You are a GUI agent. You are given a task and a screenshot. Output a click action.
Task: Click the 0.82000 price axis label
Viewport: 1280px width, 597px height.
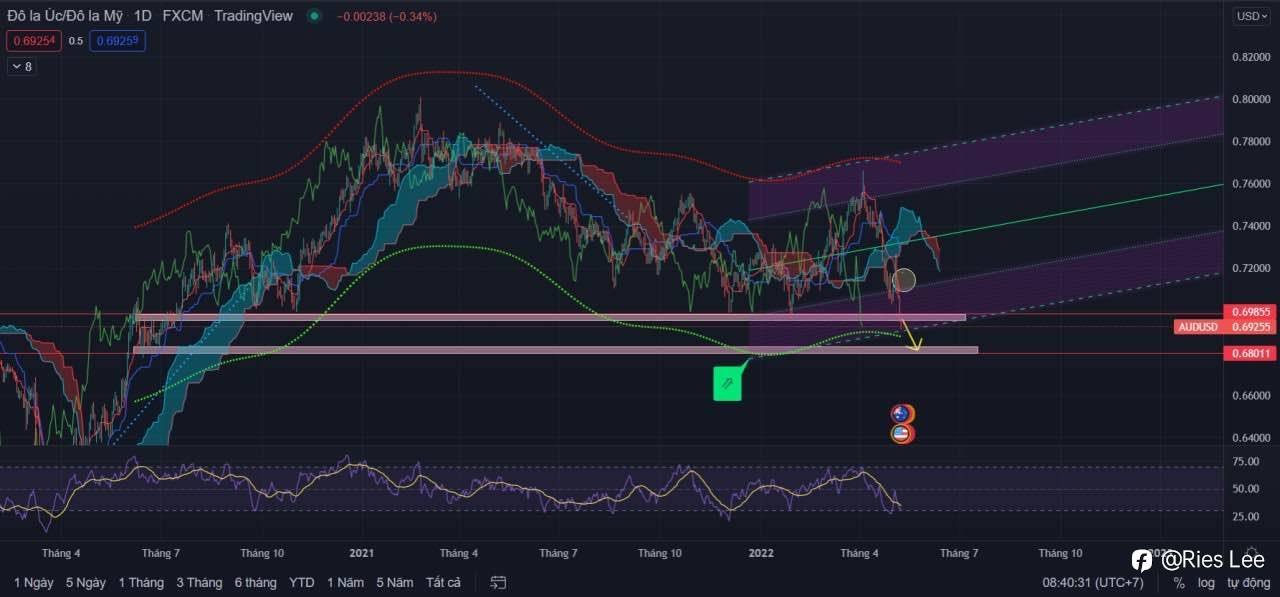click(x=1252, y=57)
